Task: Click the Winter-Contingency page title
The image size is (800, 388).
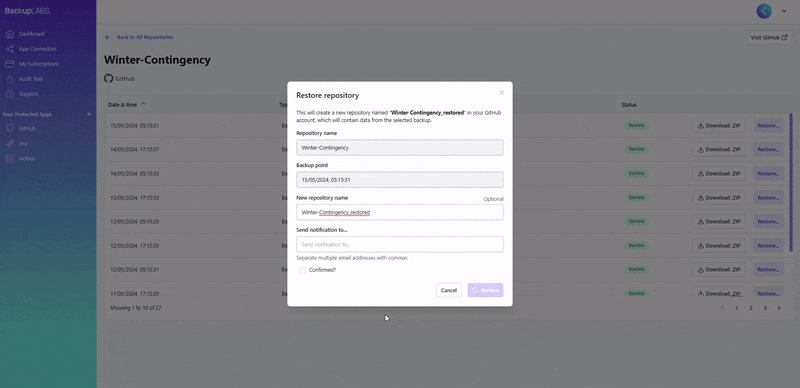Action: coord(157,60)
